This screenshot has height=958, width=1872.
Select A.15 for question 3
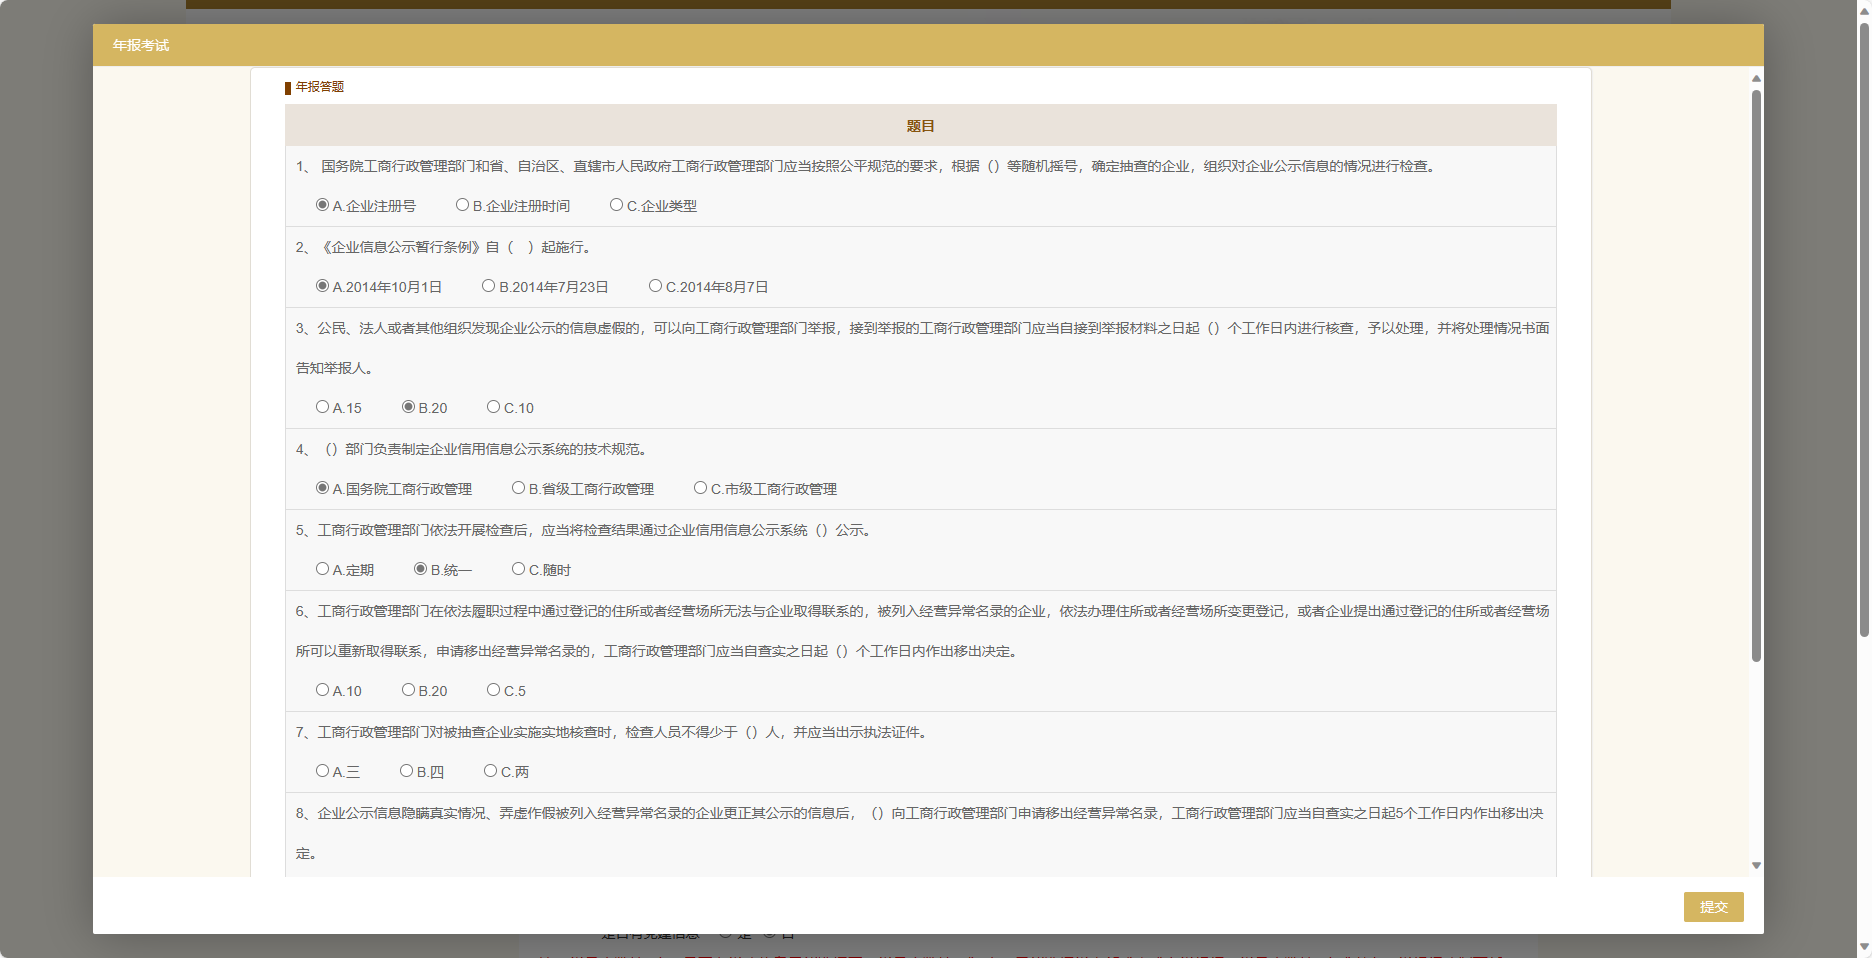pos(322,407)
